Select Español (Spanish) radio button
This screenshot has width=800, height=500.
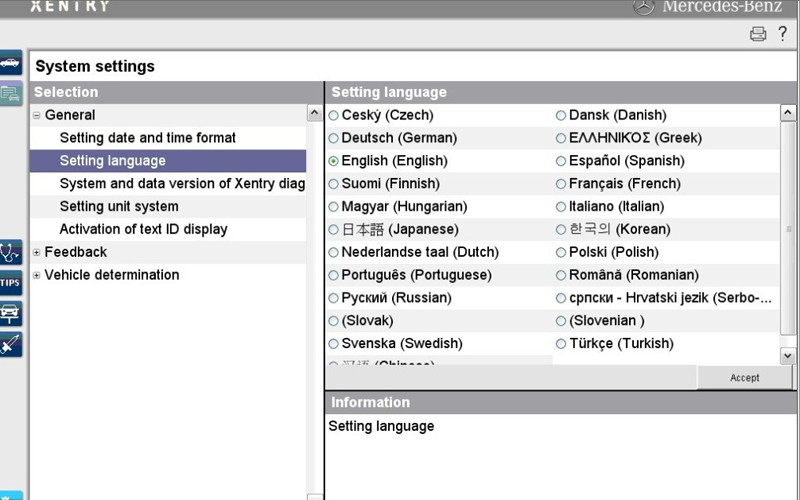[561, 161]
